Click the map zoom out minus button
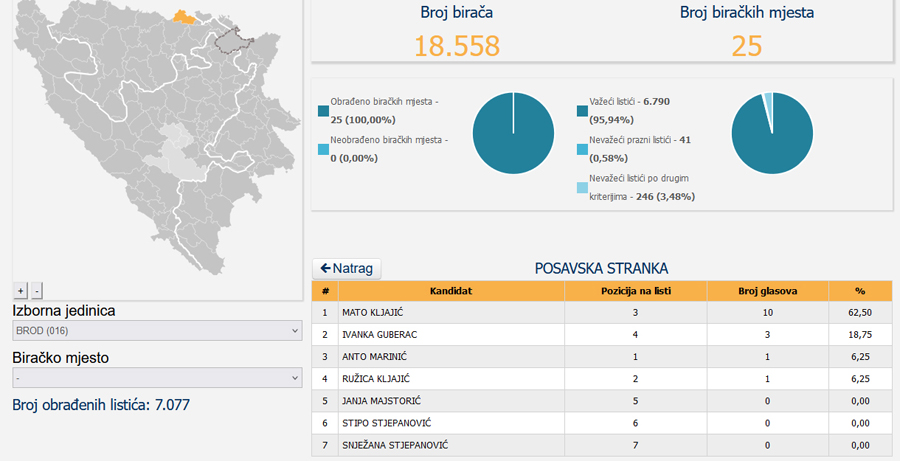This screenshot has height=461, width=900. [x=37, y=291]
